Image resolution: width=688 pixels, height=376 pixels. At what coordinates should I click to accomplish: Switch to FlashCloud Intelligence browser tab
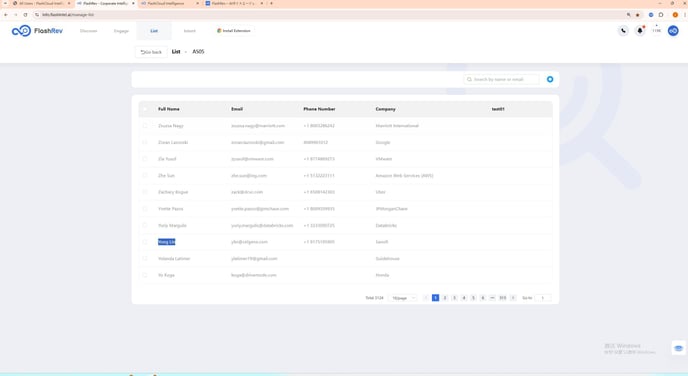[169, 3]
